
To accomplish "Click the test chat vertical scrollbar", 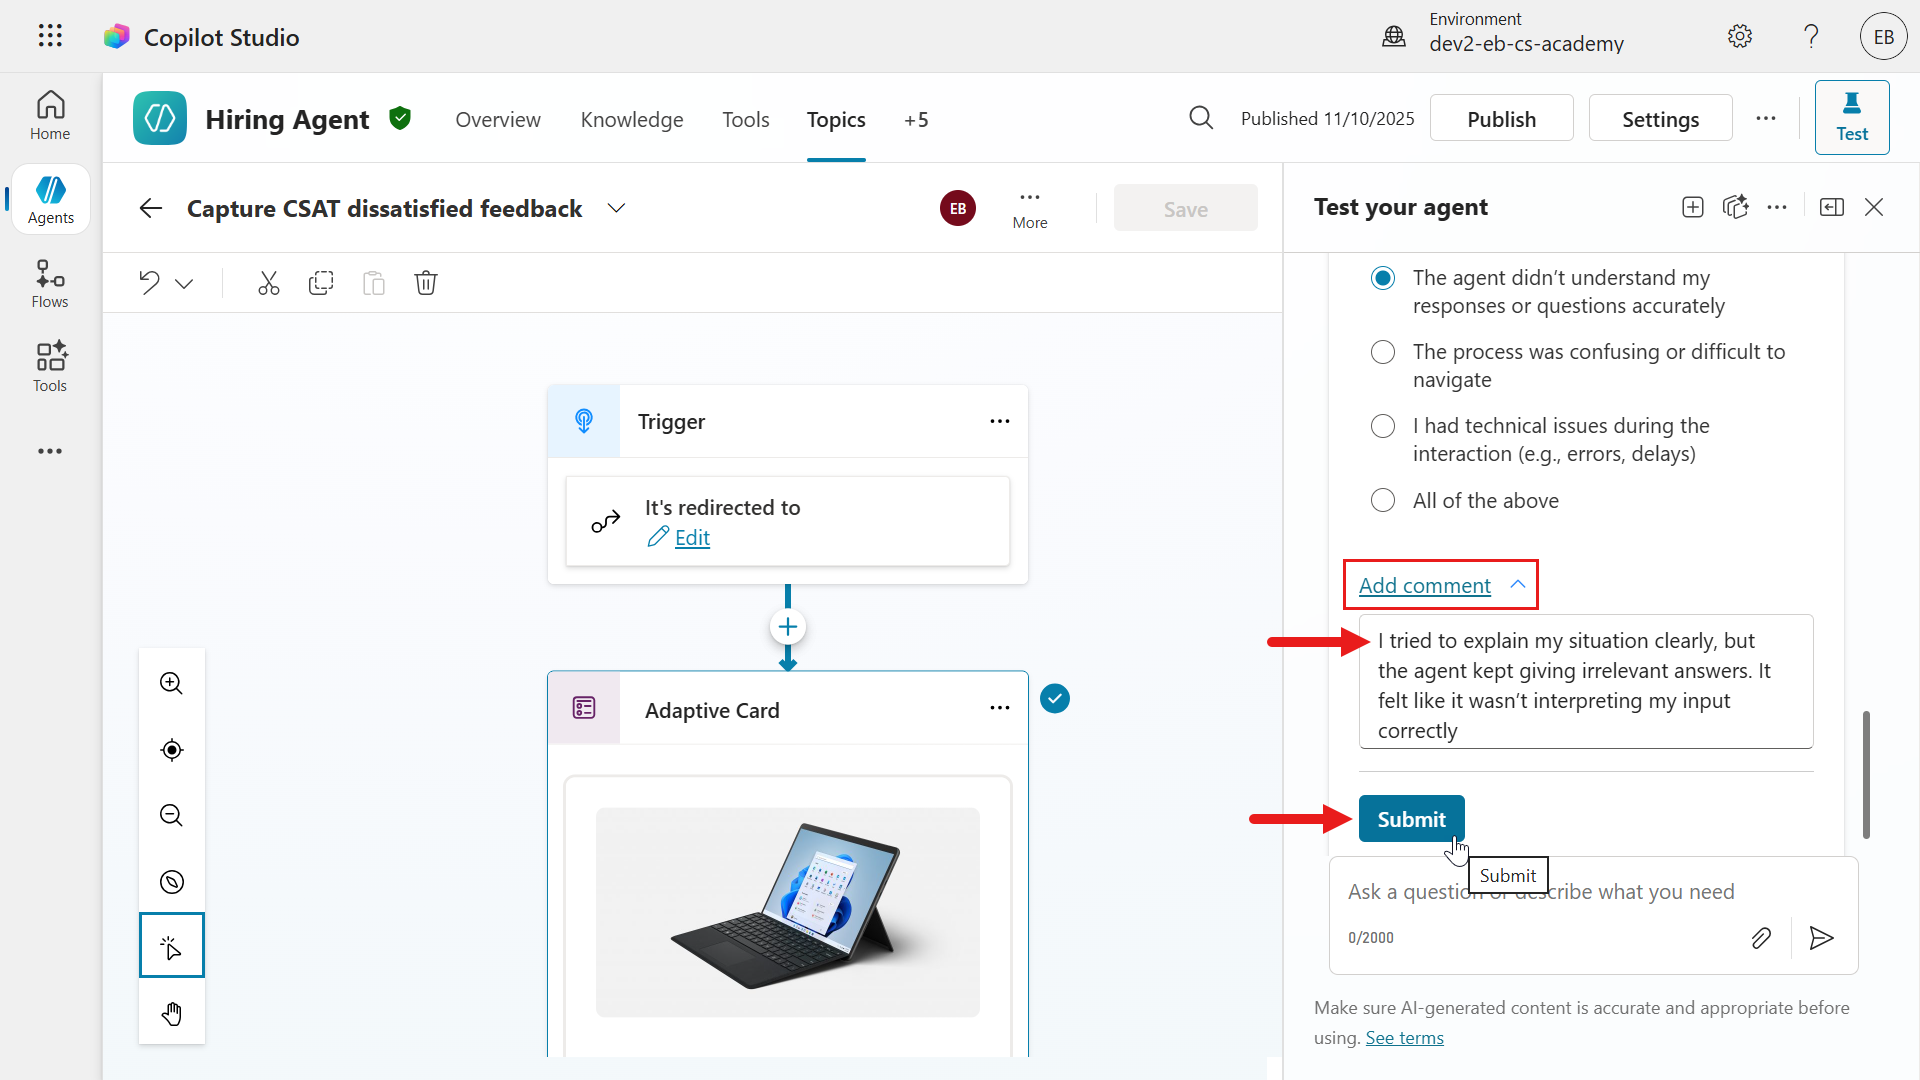I will [1865, 775].
